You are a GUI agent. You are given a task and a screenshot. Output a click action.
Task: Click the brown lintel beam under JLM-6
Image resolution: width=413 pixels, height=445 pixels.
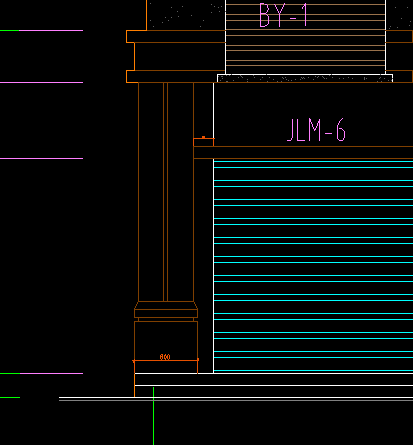303,152
